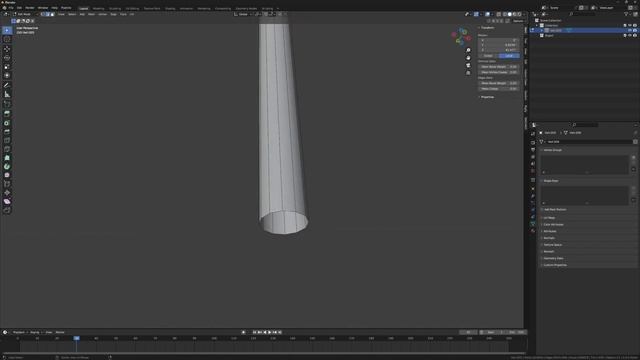Choose the Knife tool
This screenshot has width=640, height=360.
click(x=7, y=149)
